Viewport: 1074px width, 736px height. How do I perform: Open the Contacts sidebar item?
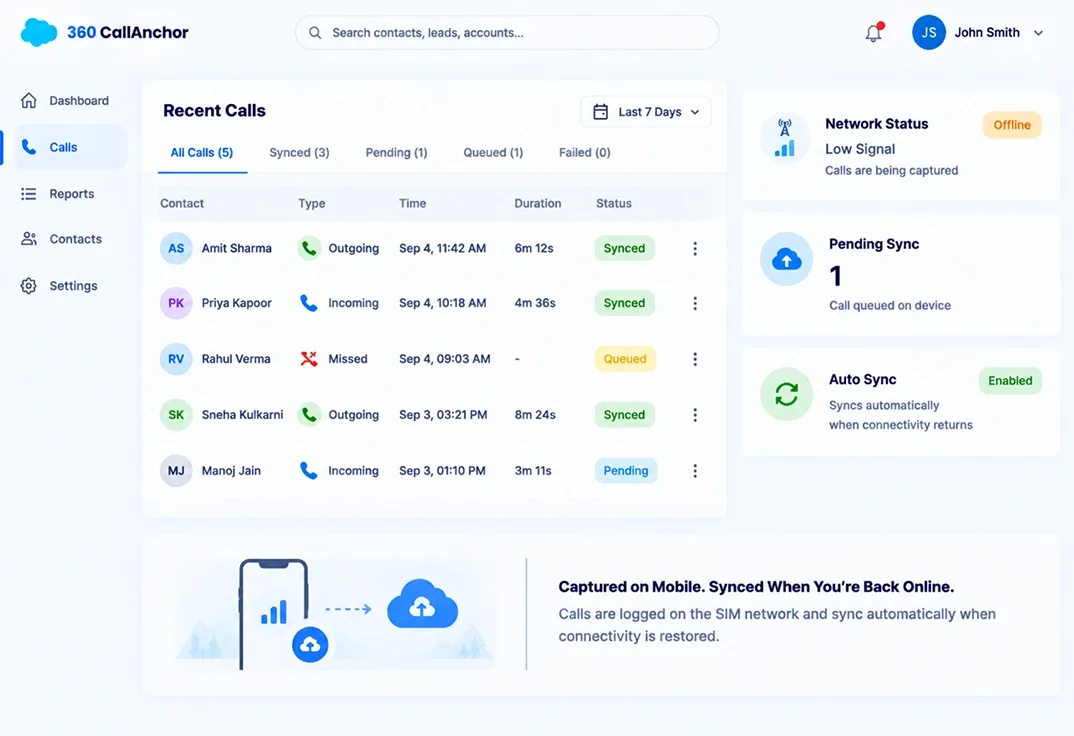click(x=71, y=239)
